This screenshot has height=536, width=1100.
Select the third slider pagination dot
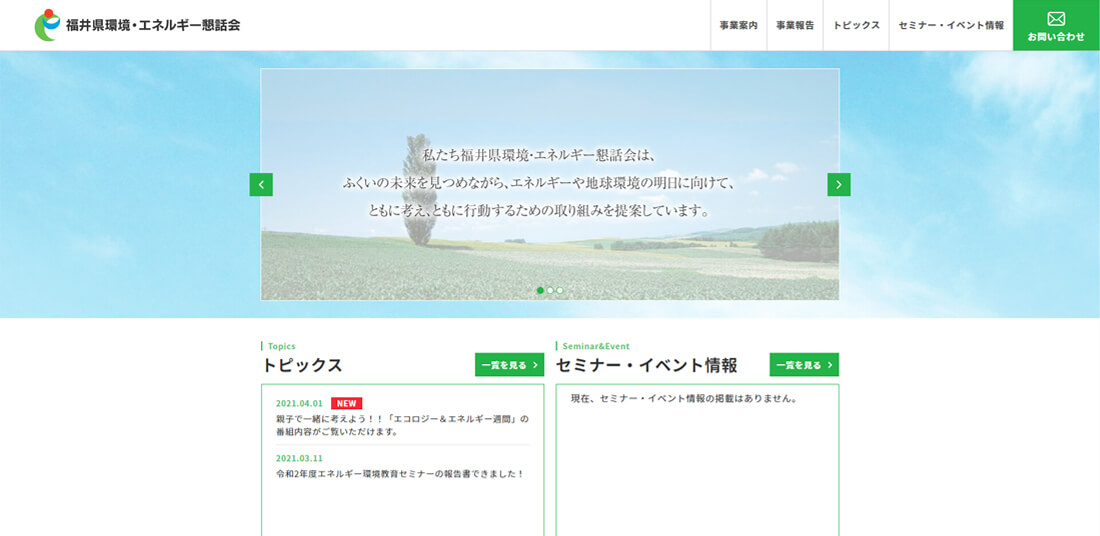pos(560,290)
